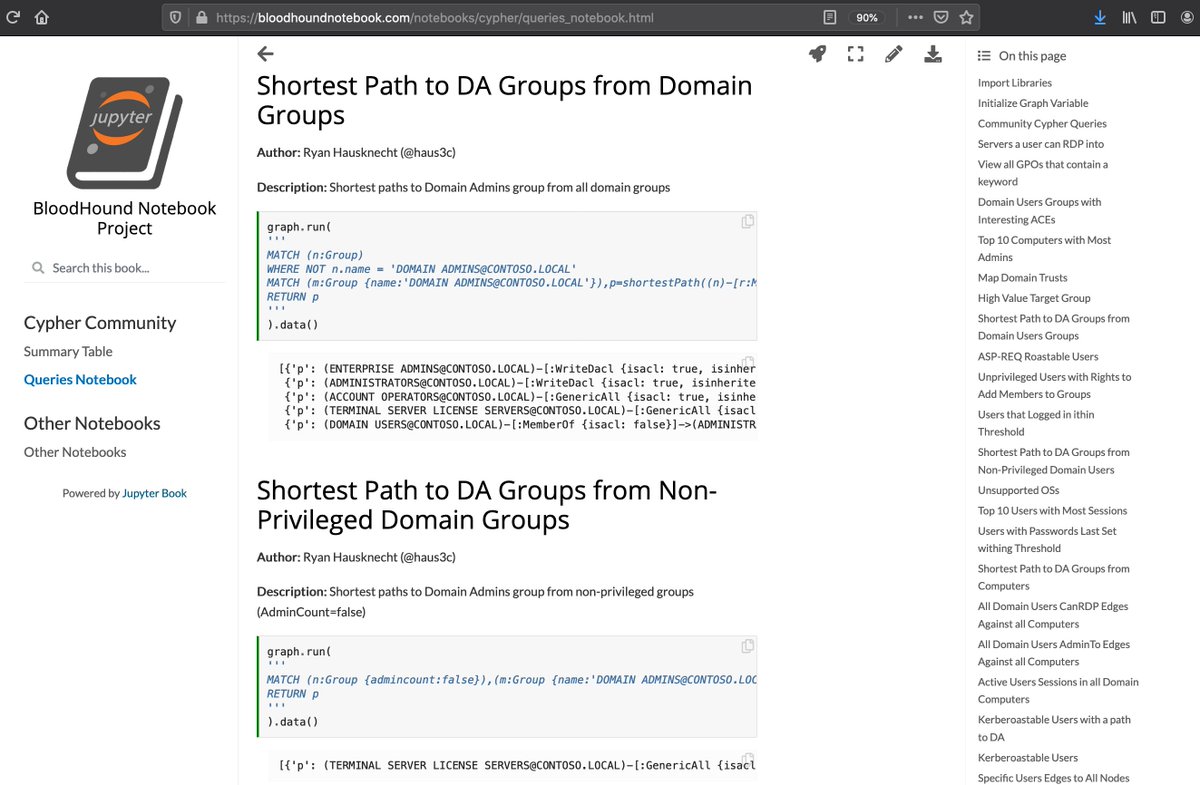Screen dimensions: 1200x785
Task: Jump to Users that Logged in ithin Threshold
Action: click(1036, 423)
